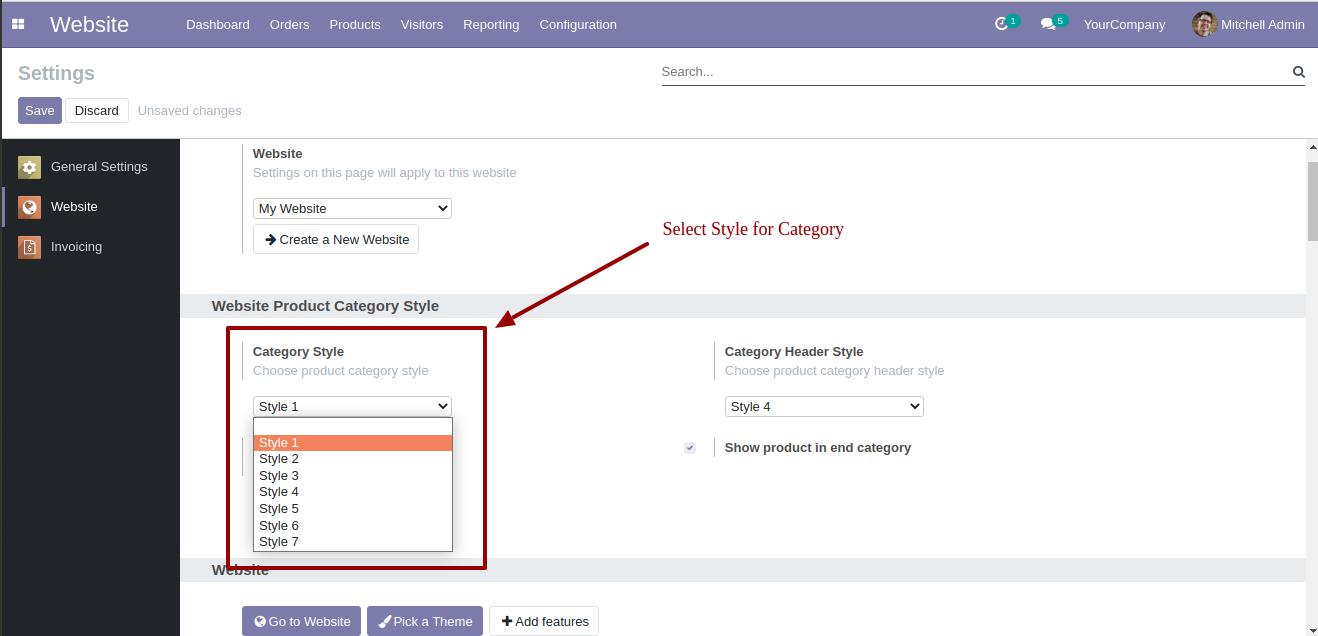Expand the Category Style dropdown
The height and width of the screenshot is (636, 1318).
click(352, 406)
